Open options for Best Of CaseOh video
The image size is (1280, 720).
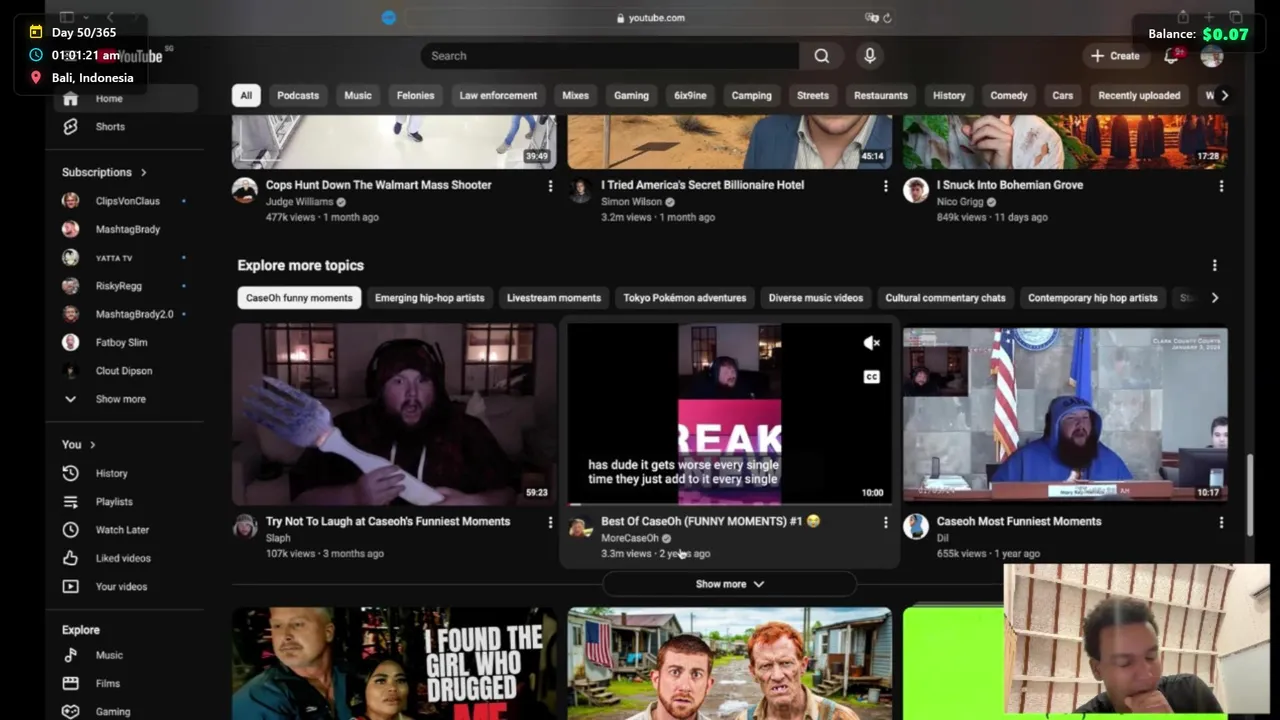(x=885, y=522)
